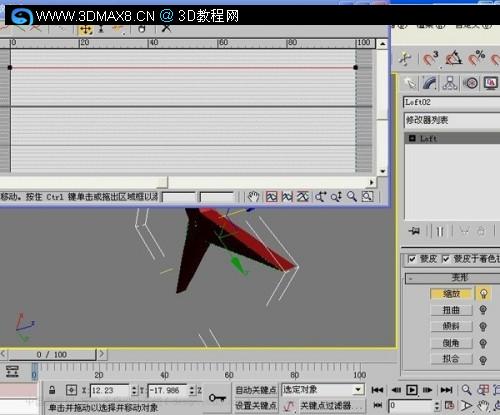Click the time slider right arrow
This screenshot has width=500, height=415.
coord(102,354)
